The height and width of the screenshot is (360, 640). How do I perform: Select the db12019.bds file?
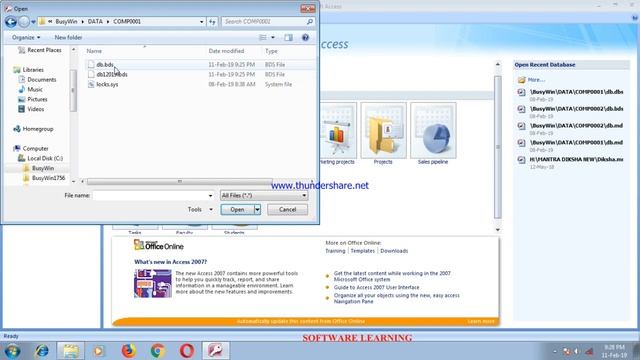(112, 74)
